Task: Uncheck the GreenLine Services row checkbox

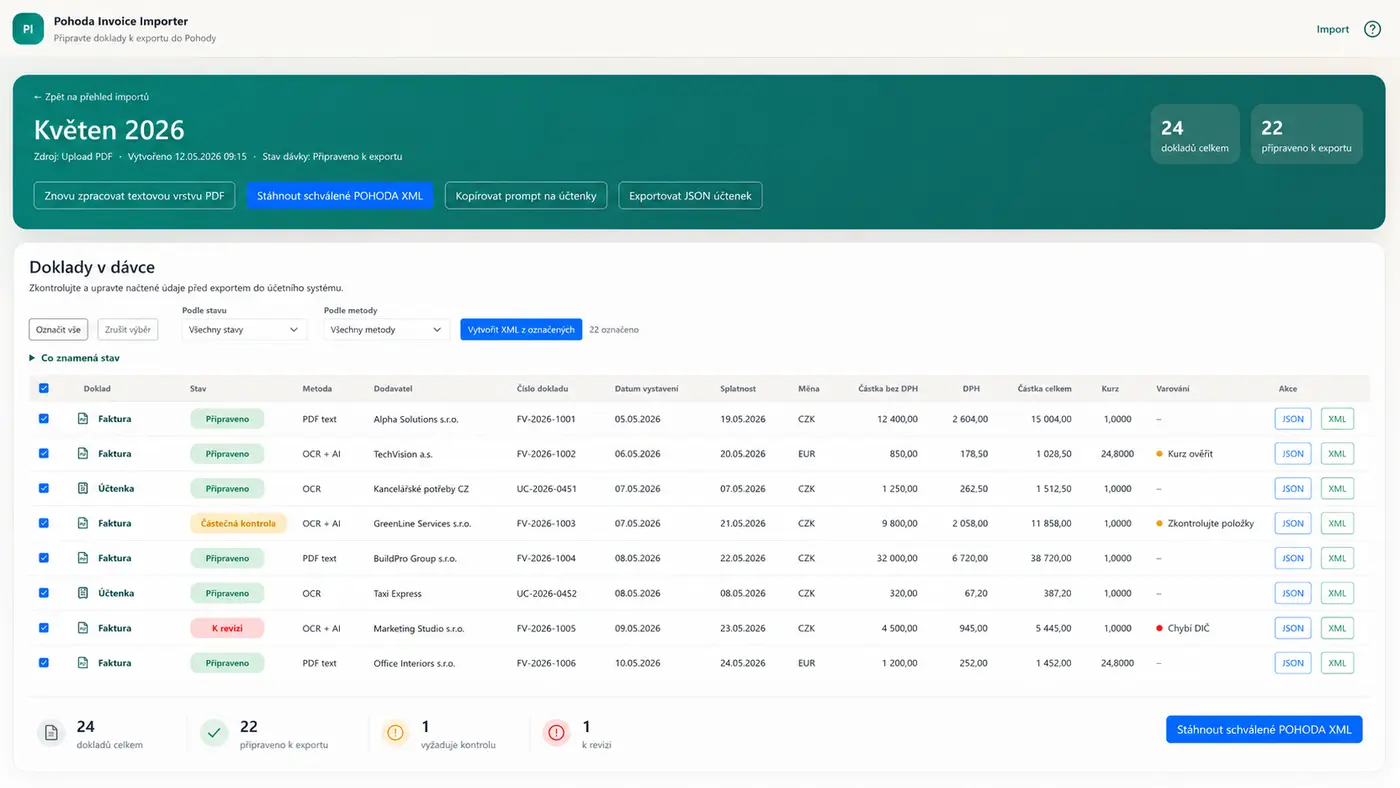Action: click(43, 523)
